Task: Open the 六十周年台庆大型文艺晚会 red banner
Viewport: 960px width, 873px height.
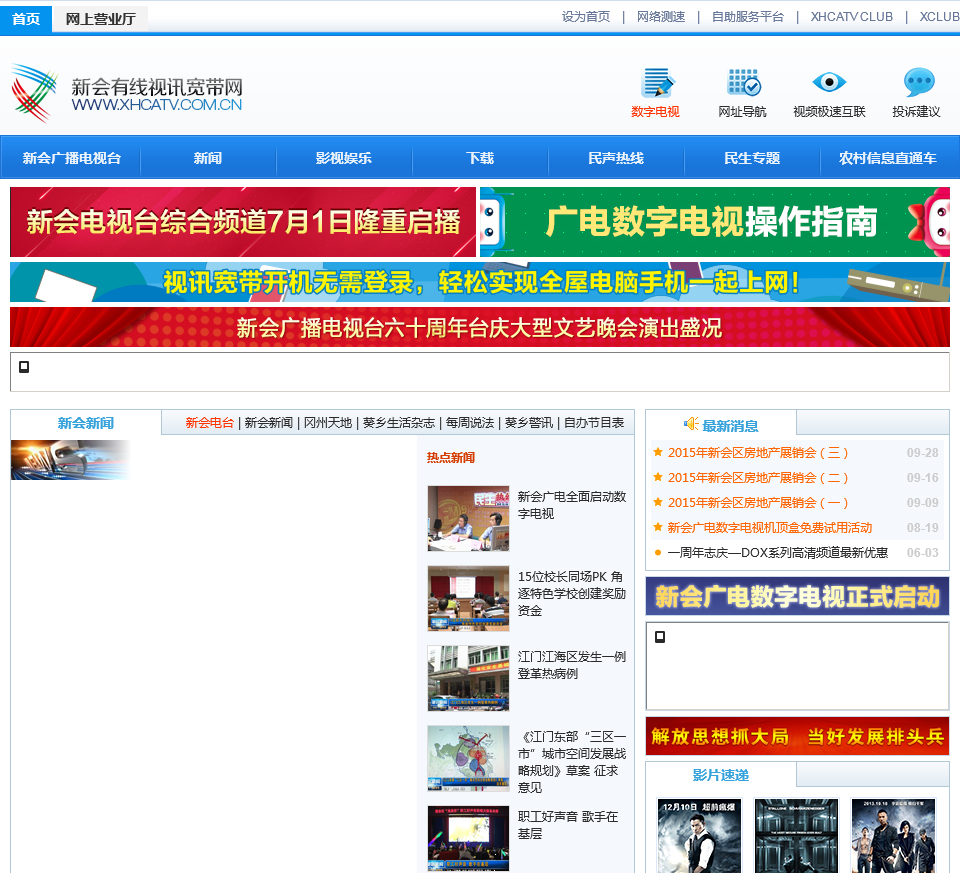Action: [479, 328]
